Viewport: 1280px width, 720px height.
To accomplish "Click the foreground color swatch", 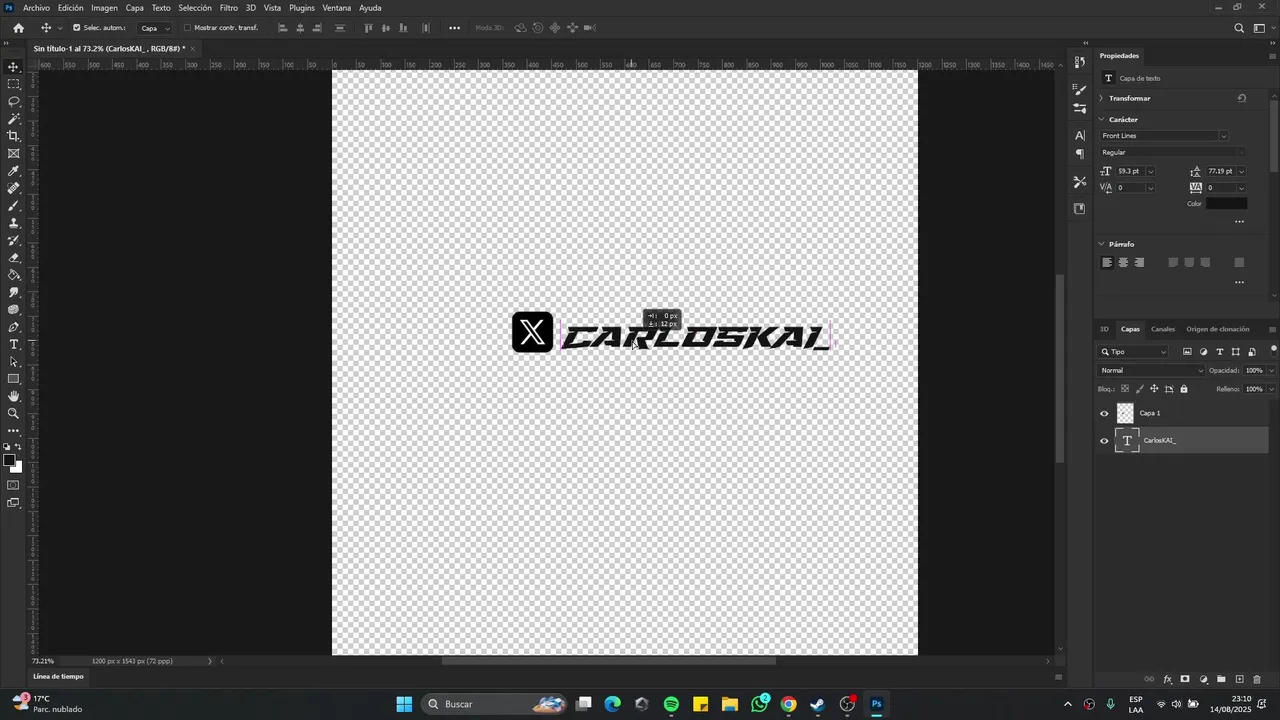I will coord(9,461).
